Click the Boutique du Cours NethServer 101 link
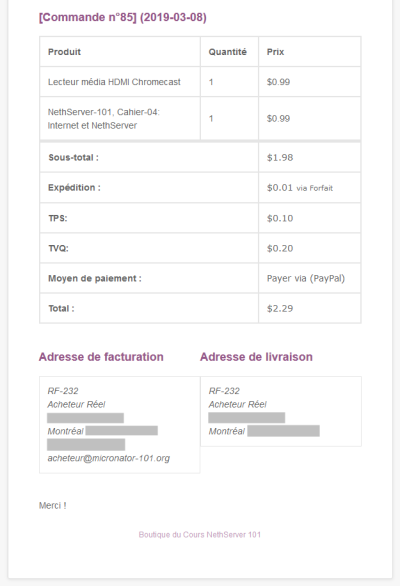Image resolution: width=400 pixels, height=586 pixels. [200, 534]
